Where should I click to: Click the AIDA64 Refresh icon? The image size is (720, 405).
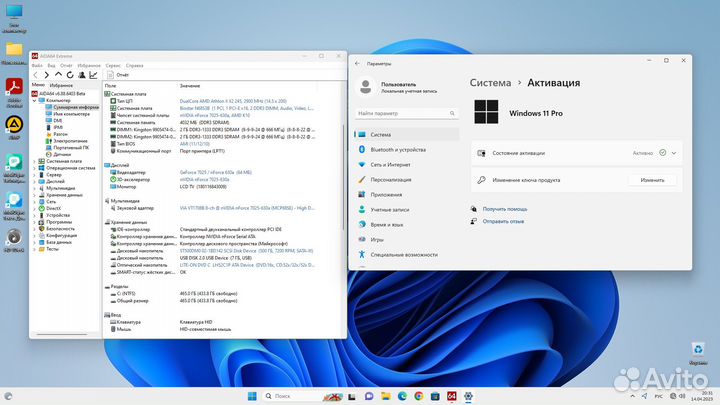[x=70, y=75]
